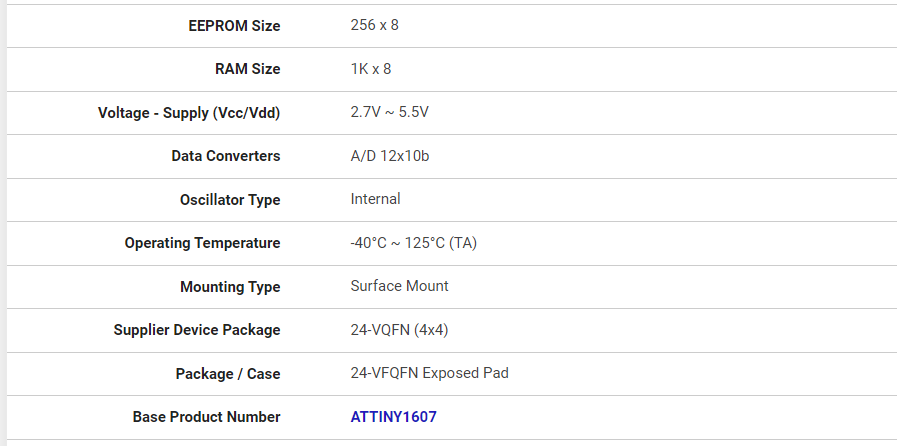Select the RAM Size row label
Viewport: 897px width, 446px height.
click(247, 69)
